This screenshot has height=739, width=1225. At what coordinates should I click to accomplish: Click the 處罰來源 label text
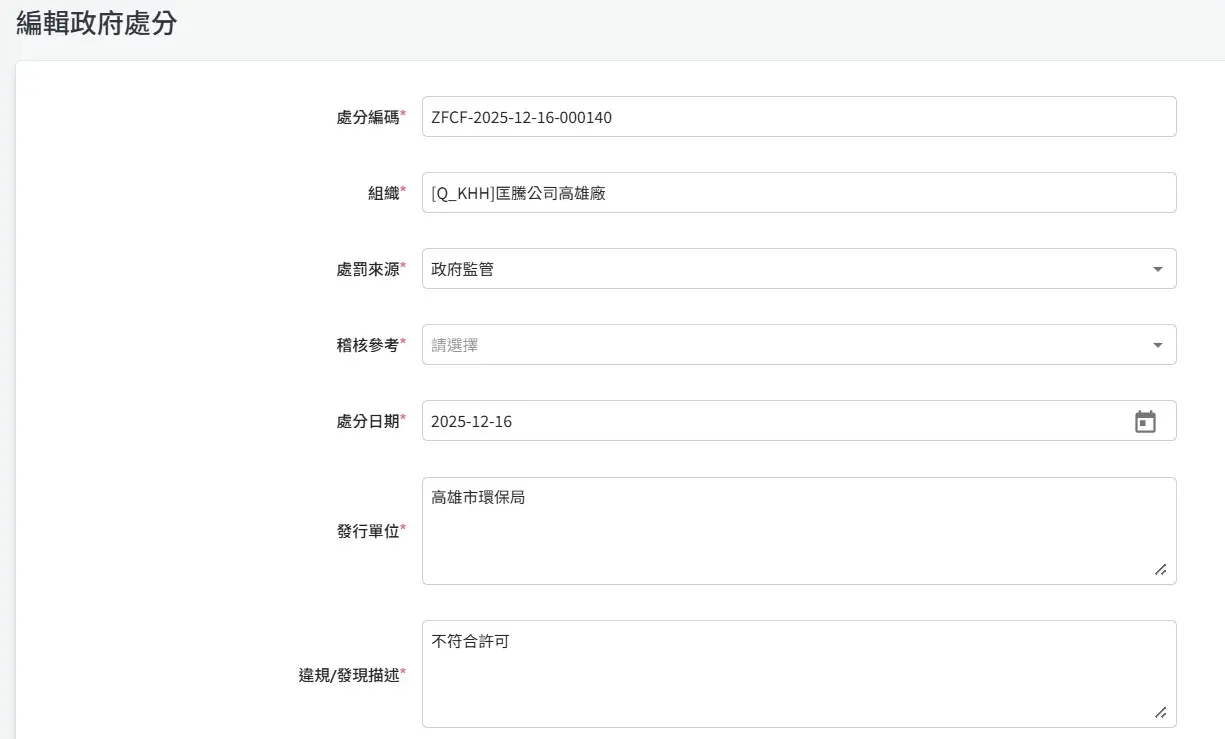pyautogui.click(x=367, y=269)
